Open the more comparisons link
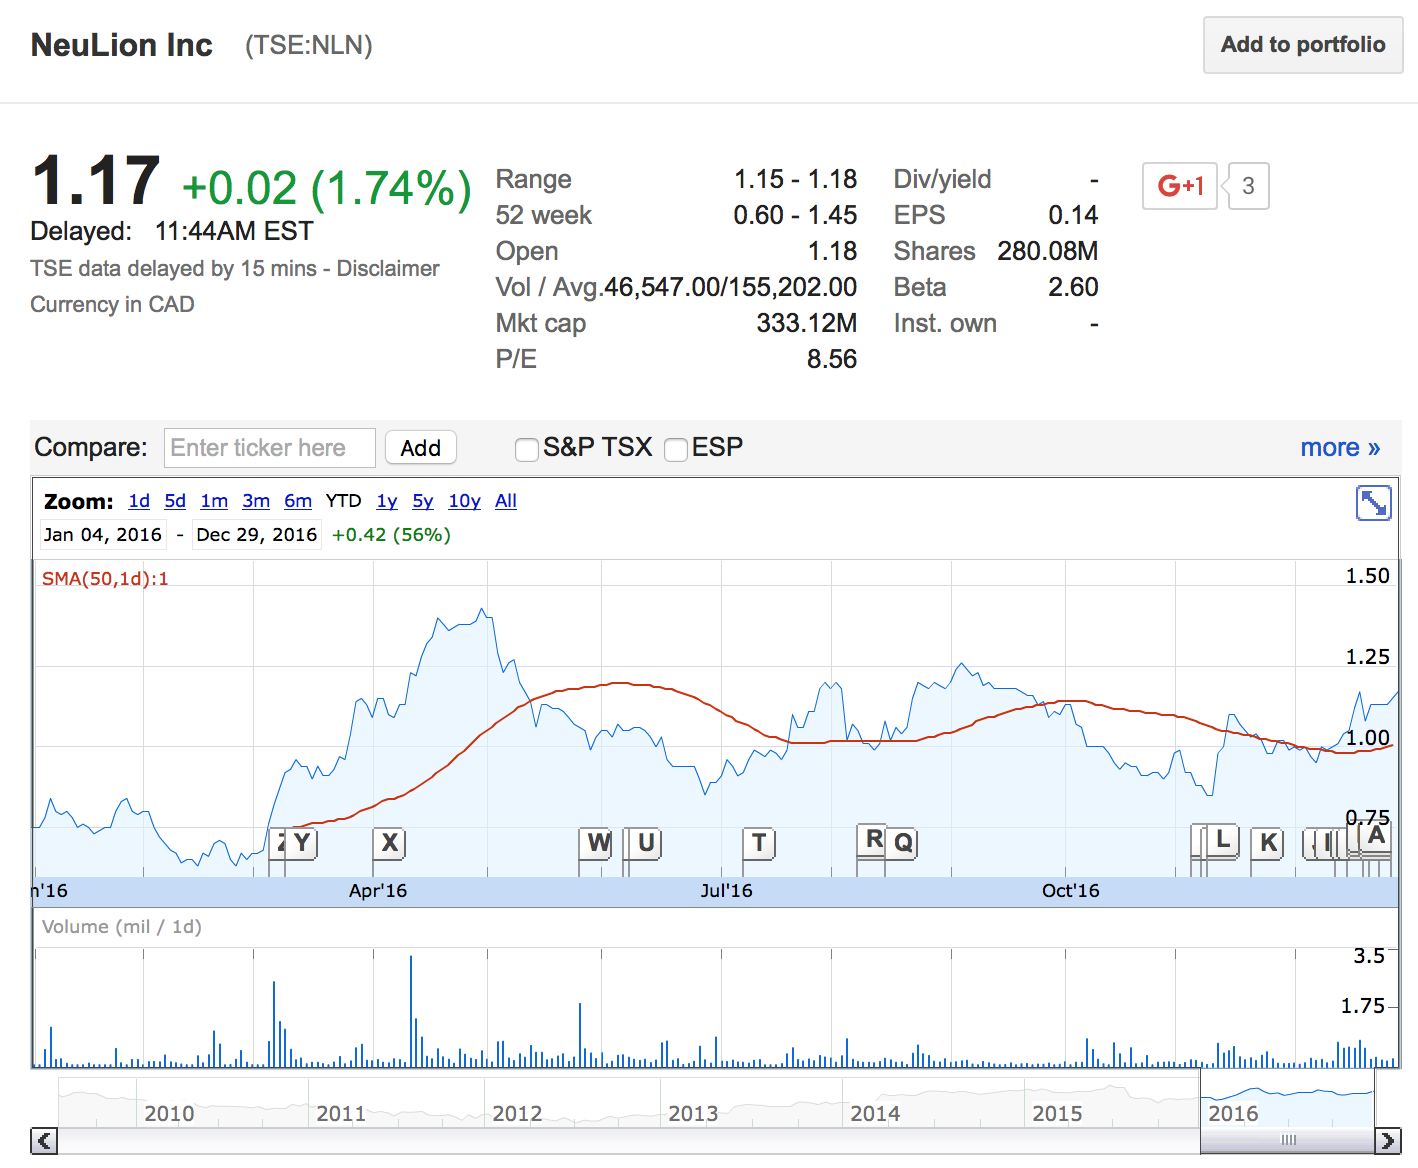Image resolution: width=1418 pixels, height=1168 pixels. pyautogui.click(x=1340, y=447)
